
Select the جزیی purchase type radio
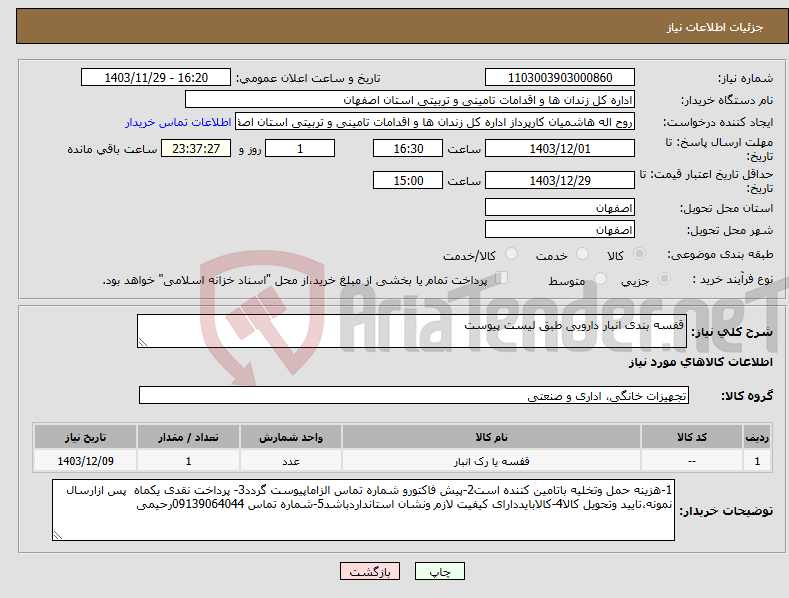coord(664,278)
